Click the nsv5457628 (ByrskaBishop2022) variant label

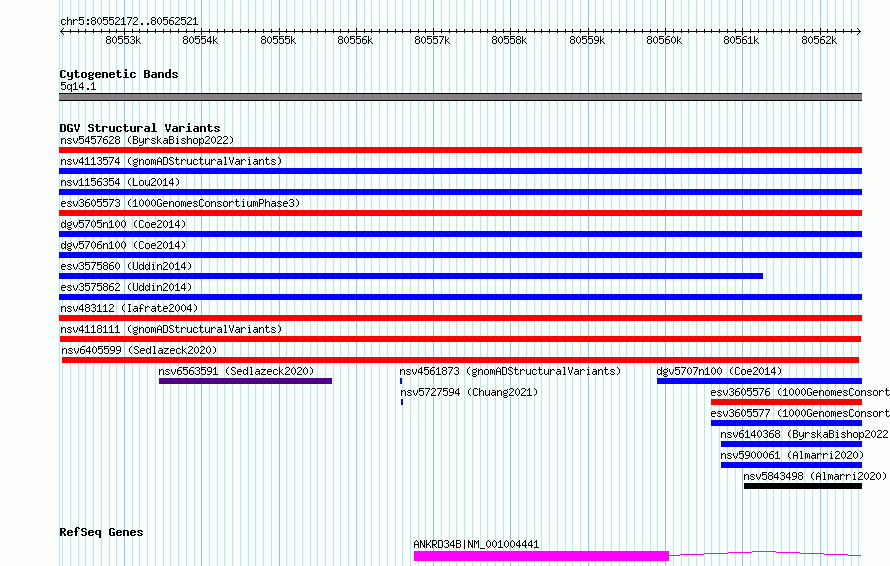point(147,140)
